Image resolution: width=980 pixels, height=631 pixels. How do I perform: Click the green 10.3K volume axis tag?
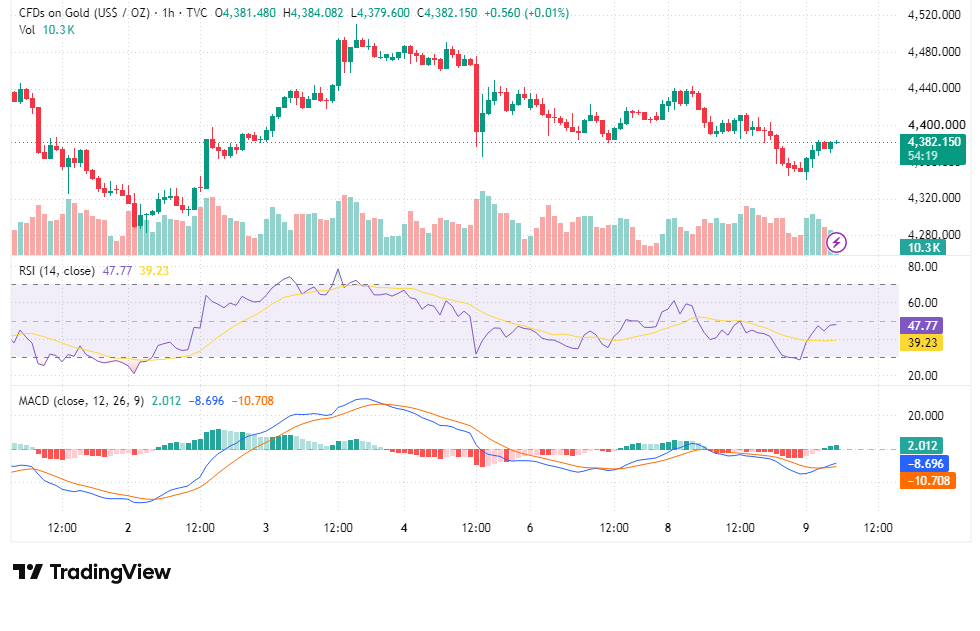(923, 247)
